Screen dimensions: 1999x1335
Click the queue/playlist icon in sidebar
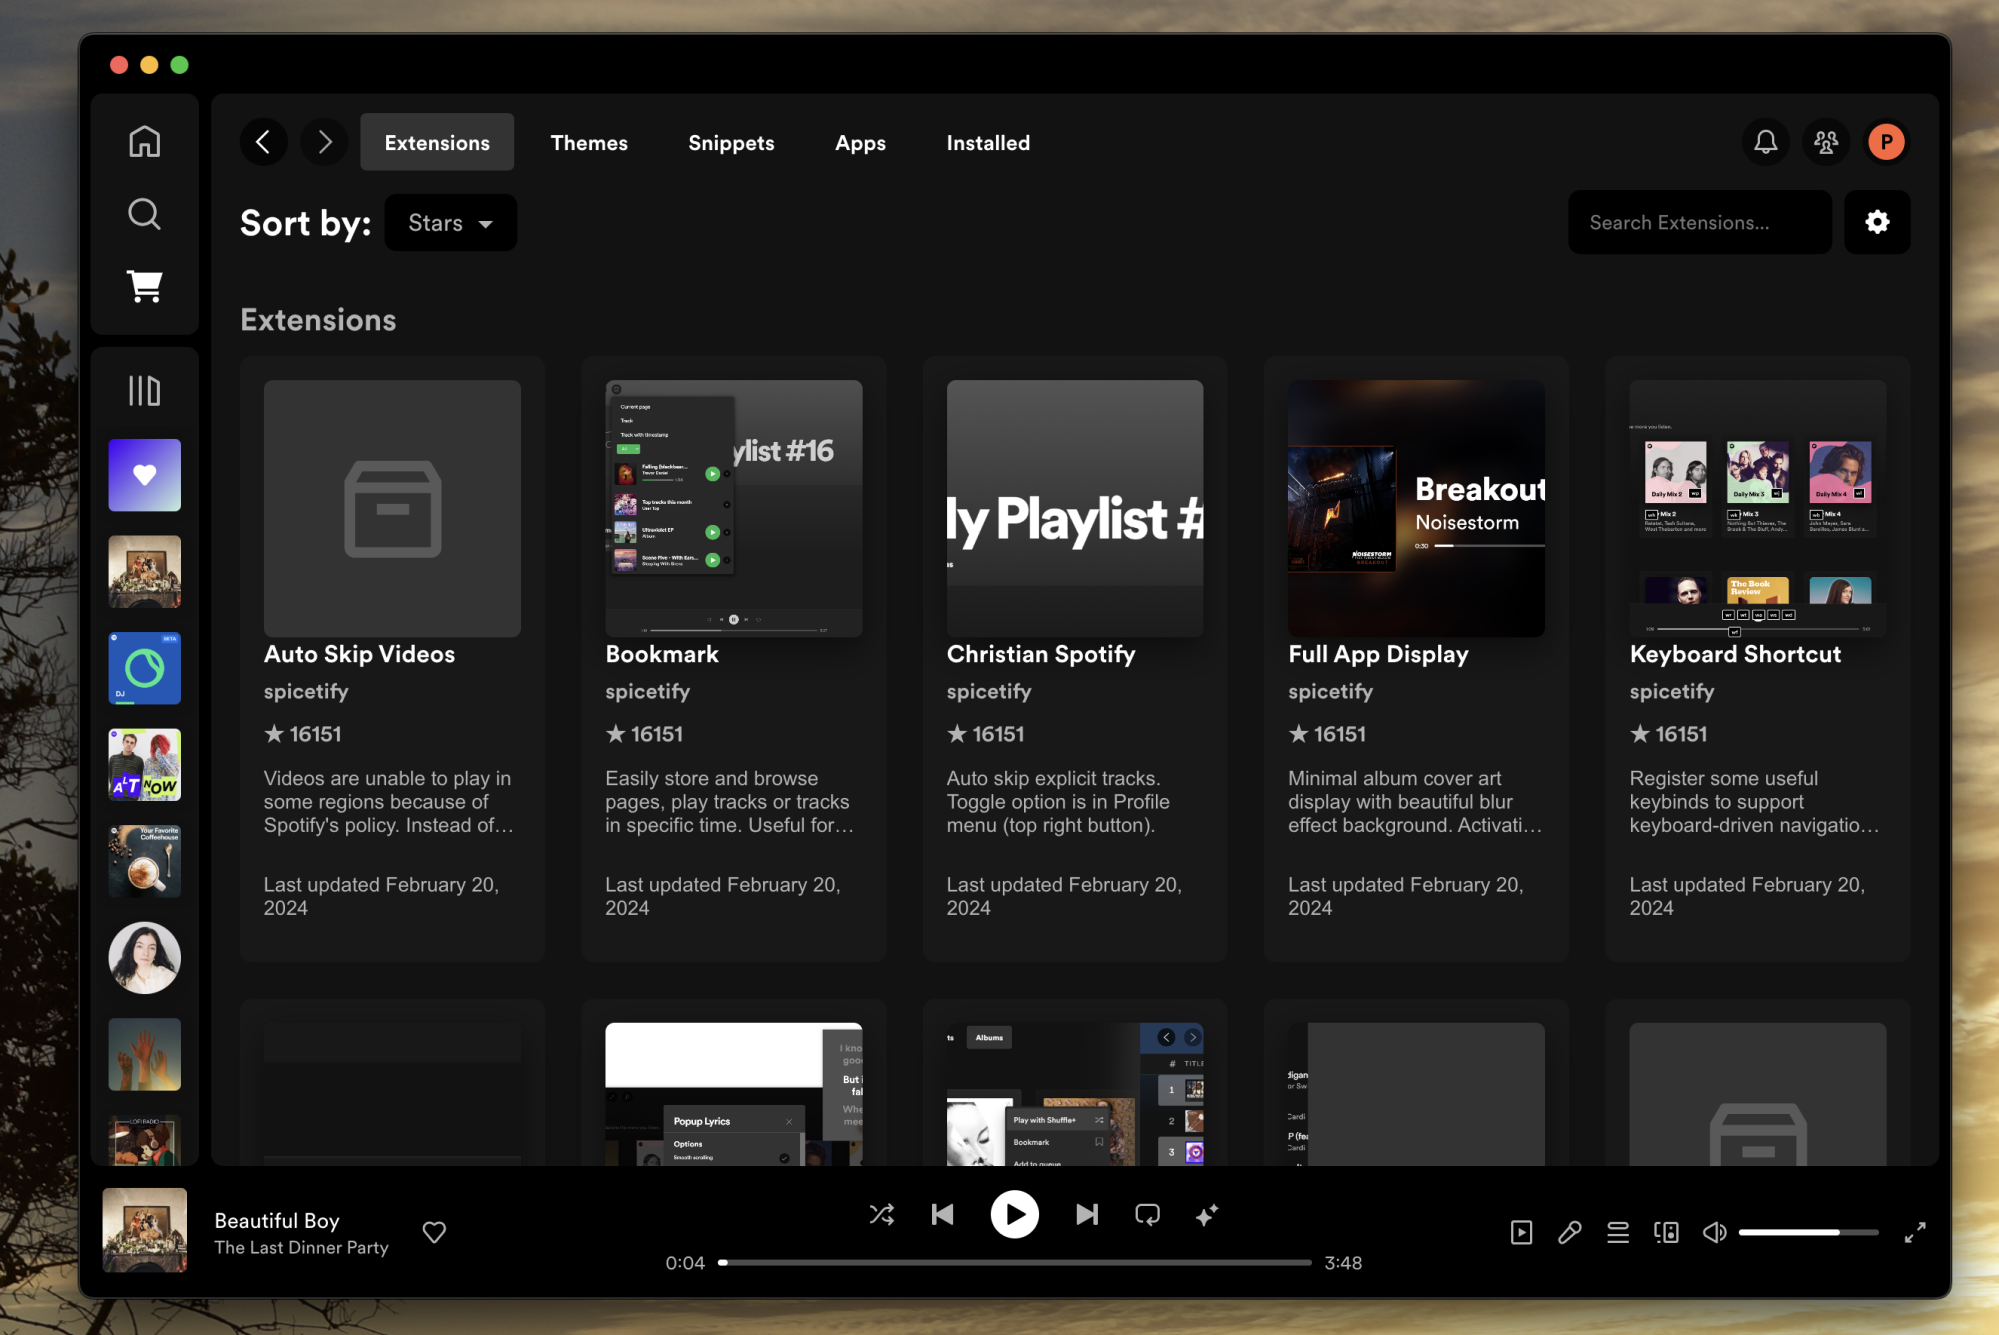pyautogui.click(x=144, y=389)
